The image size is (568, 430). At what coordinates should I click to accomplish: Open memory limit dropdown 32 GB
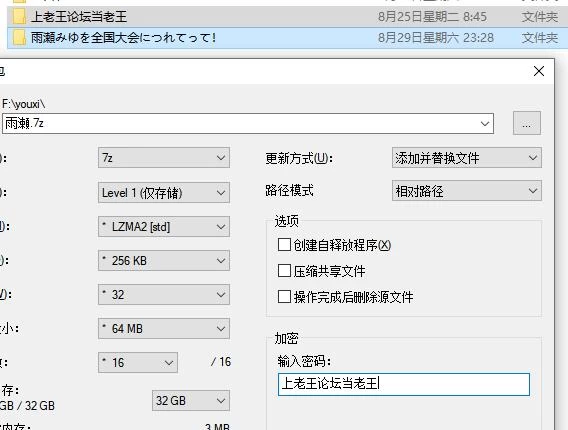point(191,400)
